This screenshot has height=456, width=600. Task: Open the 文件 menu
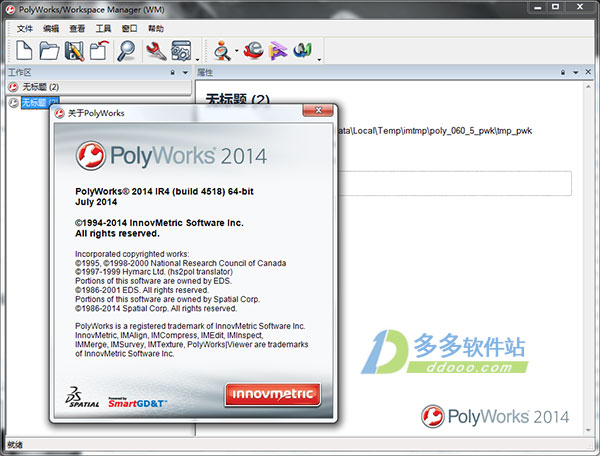pyautogui.click(x=25, y=29)
